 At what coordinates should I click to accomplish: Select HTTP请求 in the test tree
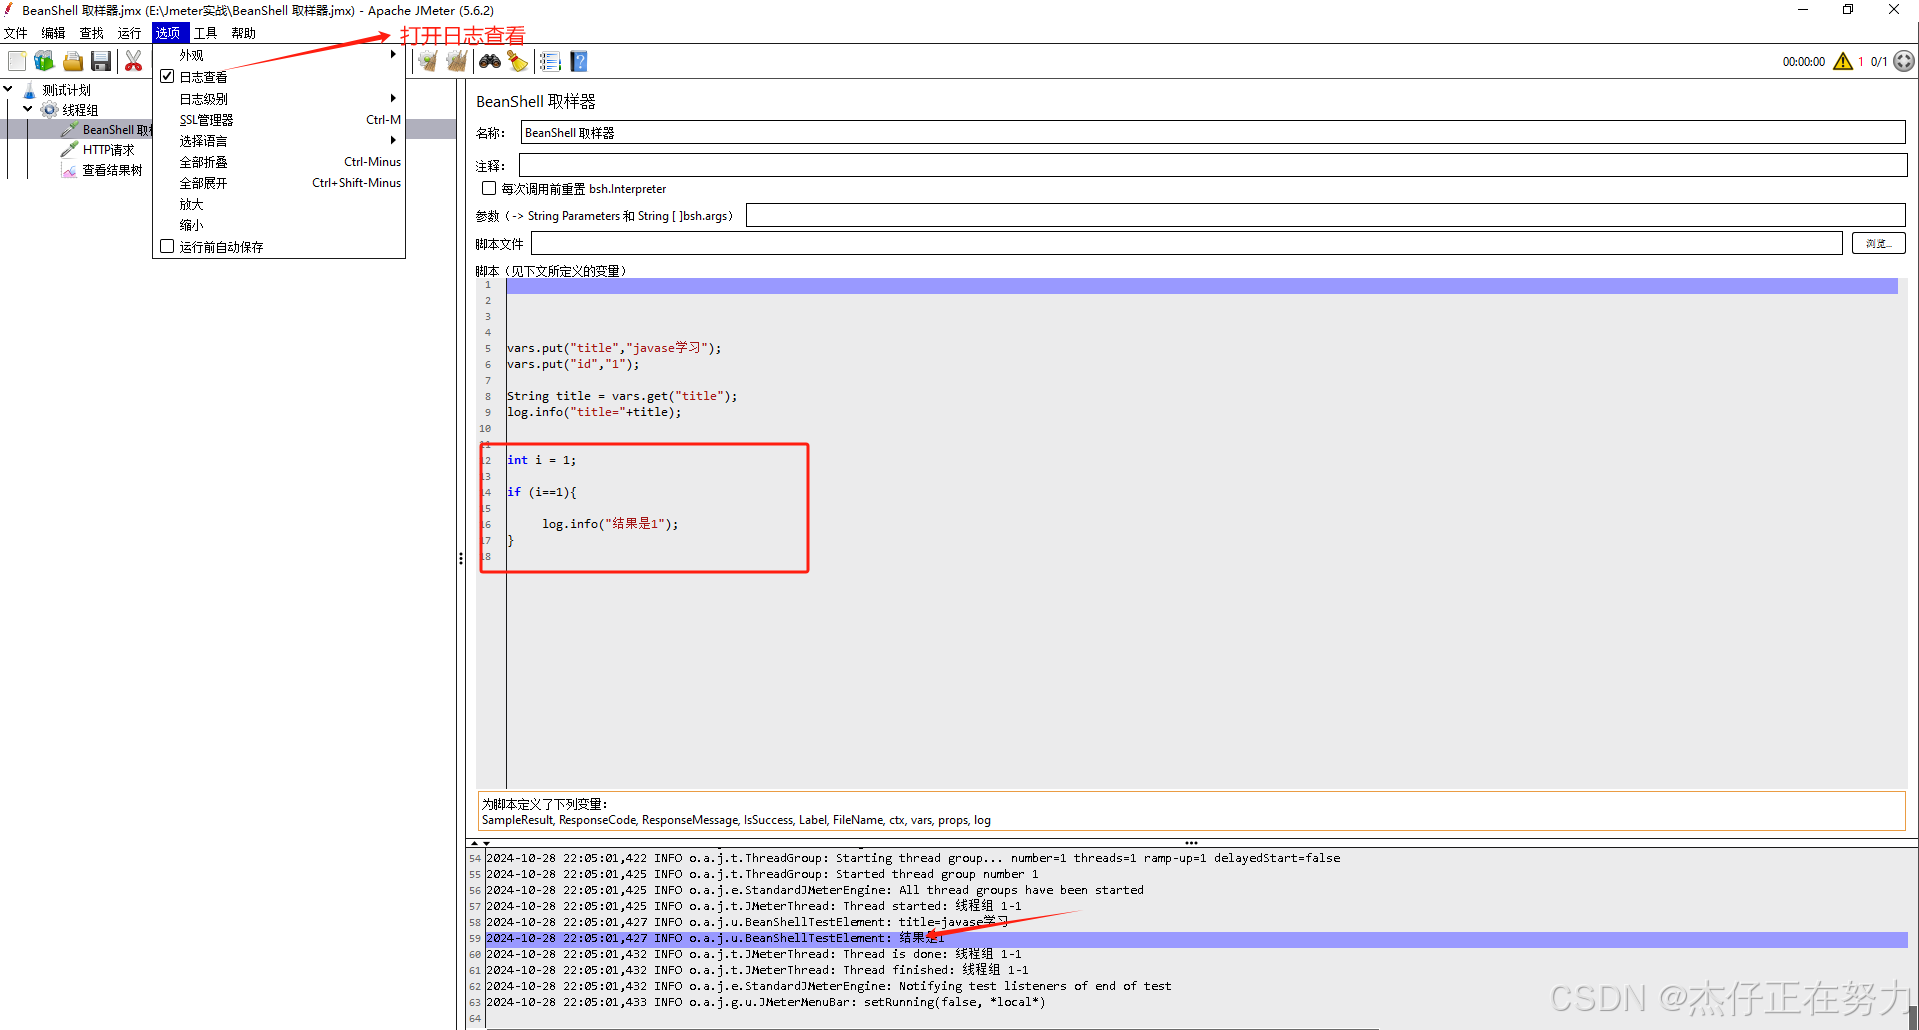[x=108, y=150]
